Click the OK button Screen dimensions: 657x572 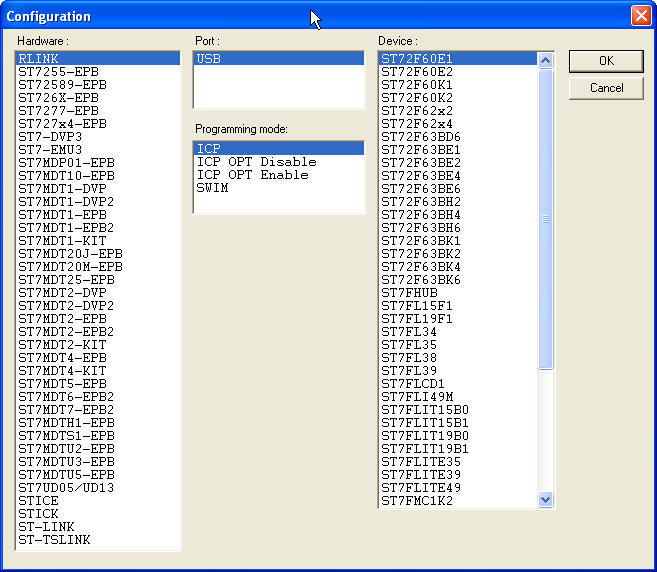pyautogui.click(x=606, y=61)
